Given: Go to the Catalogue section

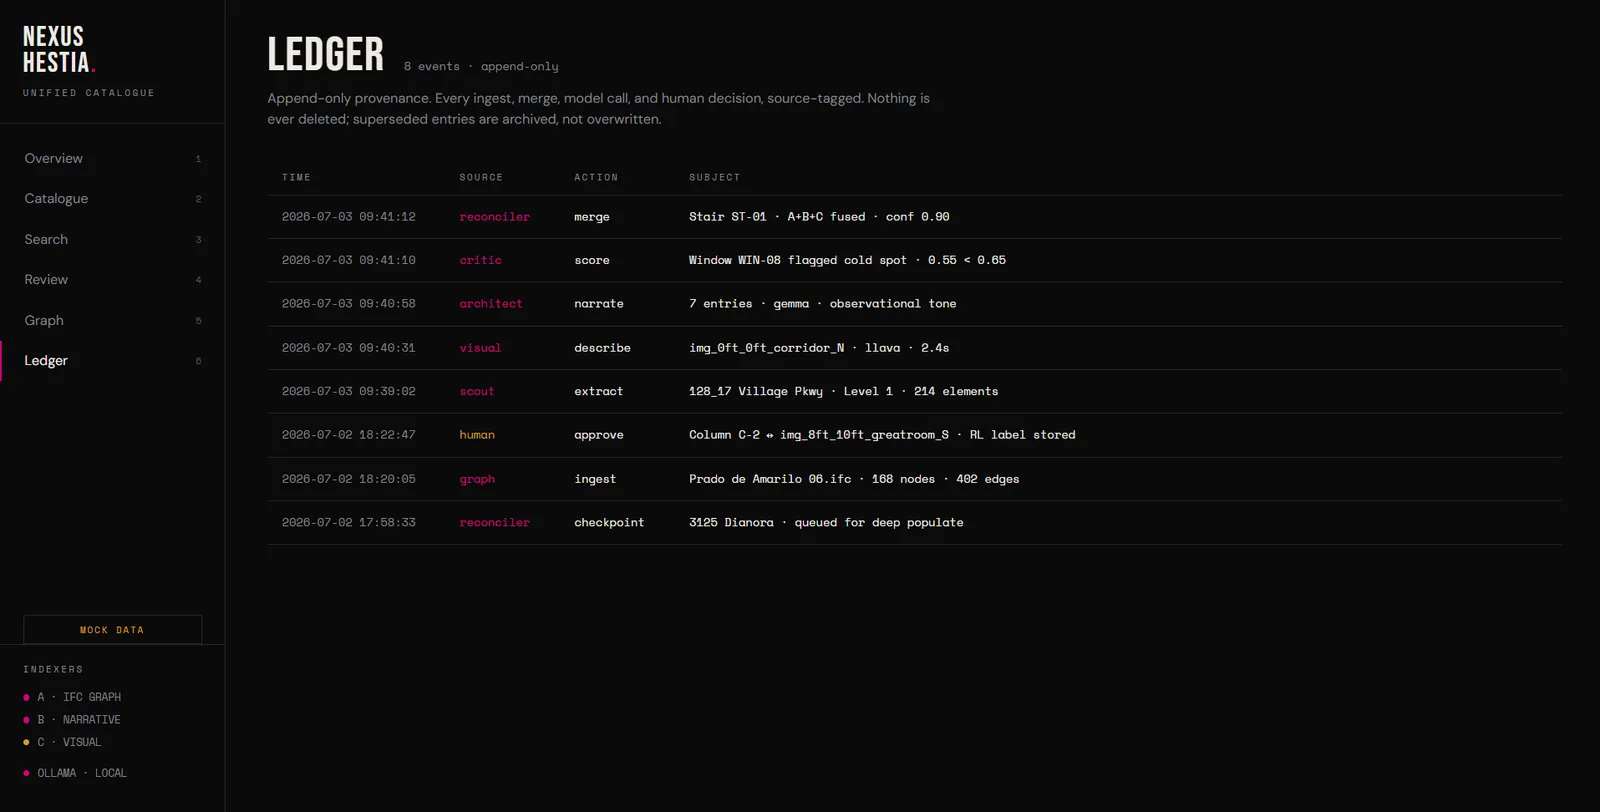Looking at the screenshot, I should tap(112, 199).
